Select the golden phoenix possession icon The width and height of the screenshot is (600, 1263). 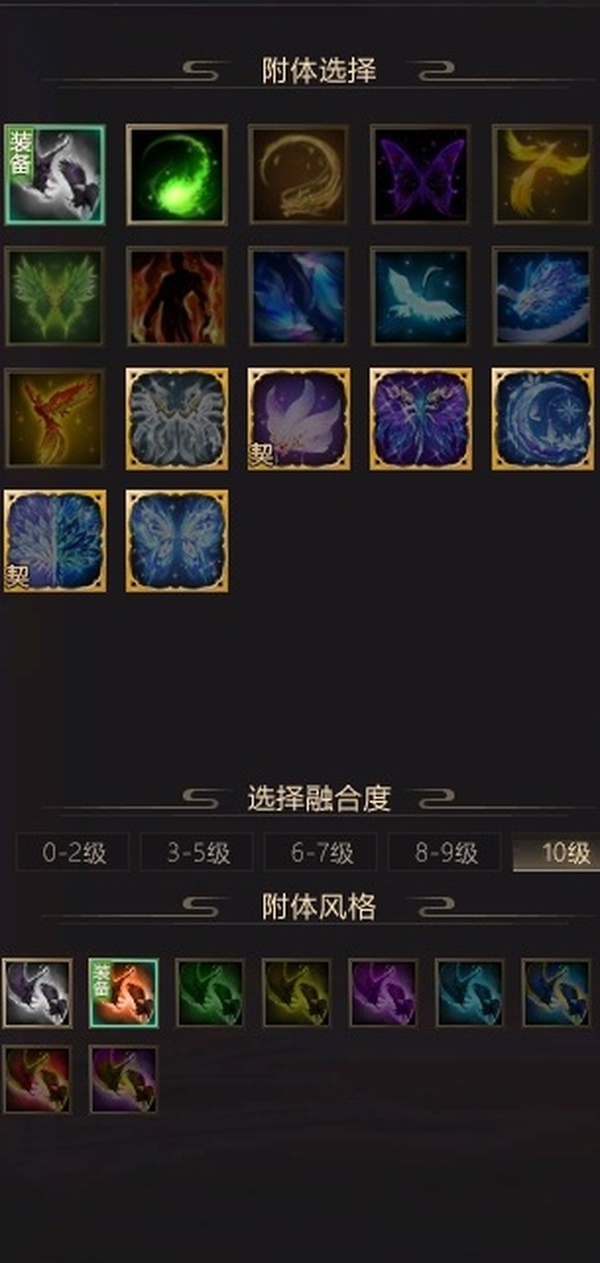543,174
